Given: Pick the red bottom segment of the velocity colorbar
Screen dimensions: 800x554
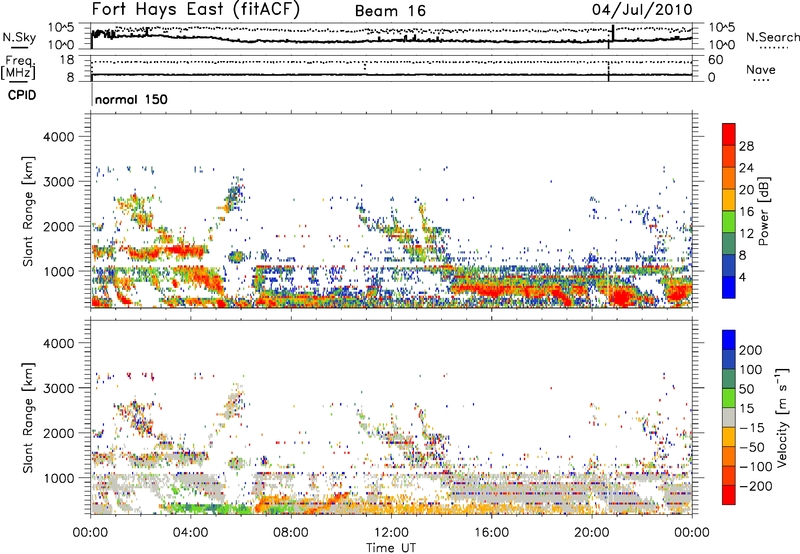Looking at the screenshot, I should pos(729,495).
